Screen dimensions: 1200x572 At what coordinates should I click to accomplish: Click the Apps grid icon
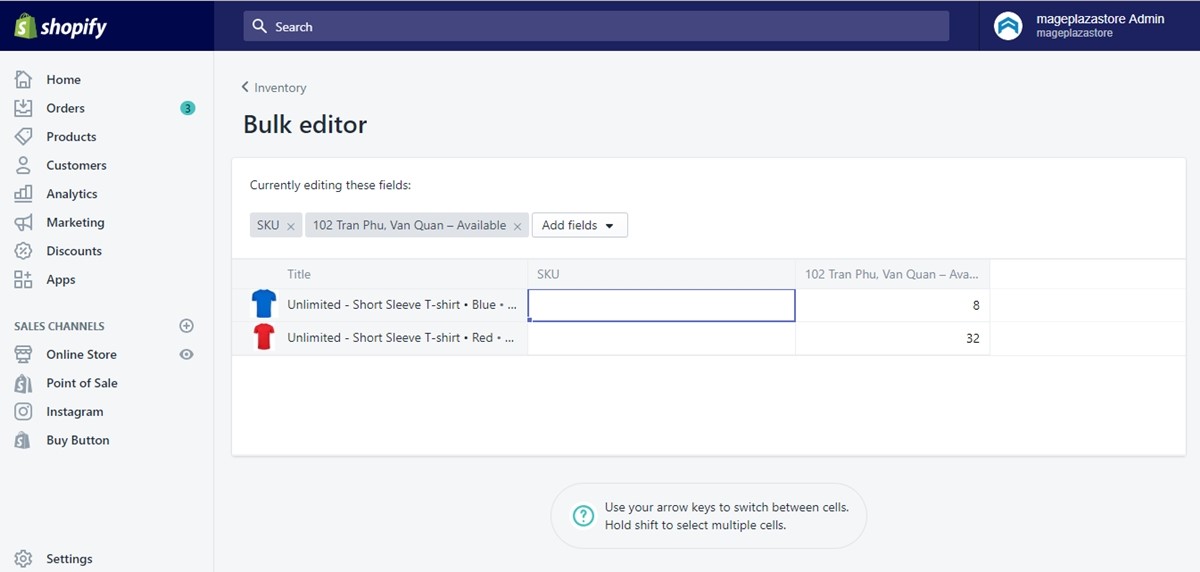click(x=23, y=280)
